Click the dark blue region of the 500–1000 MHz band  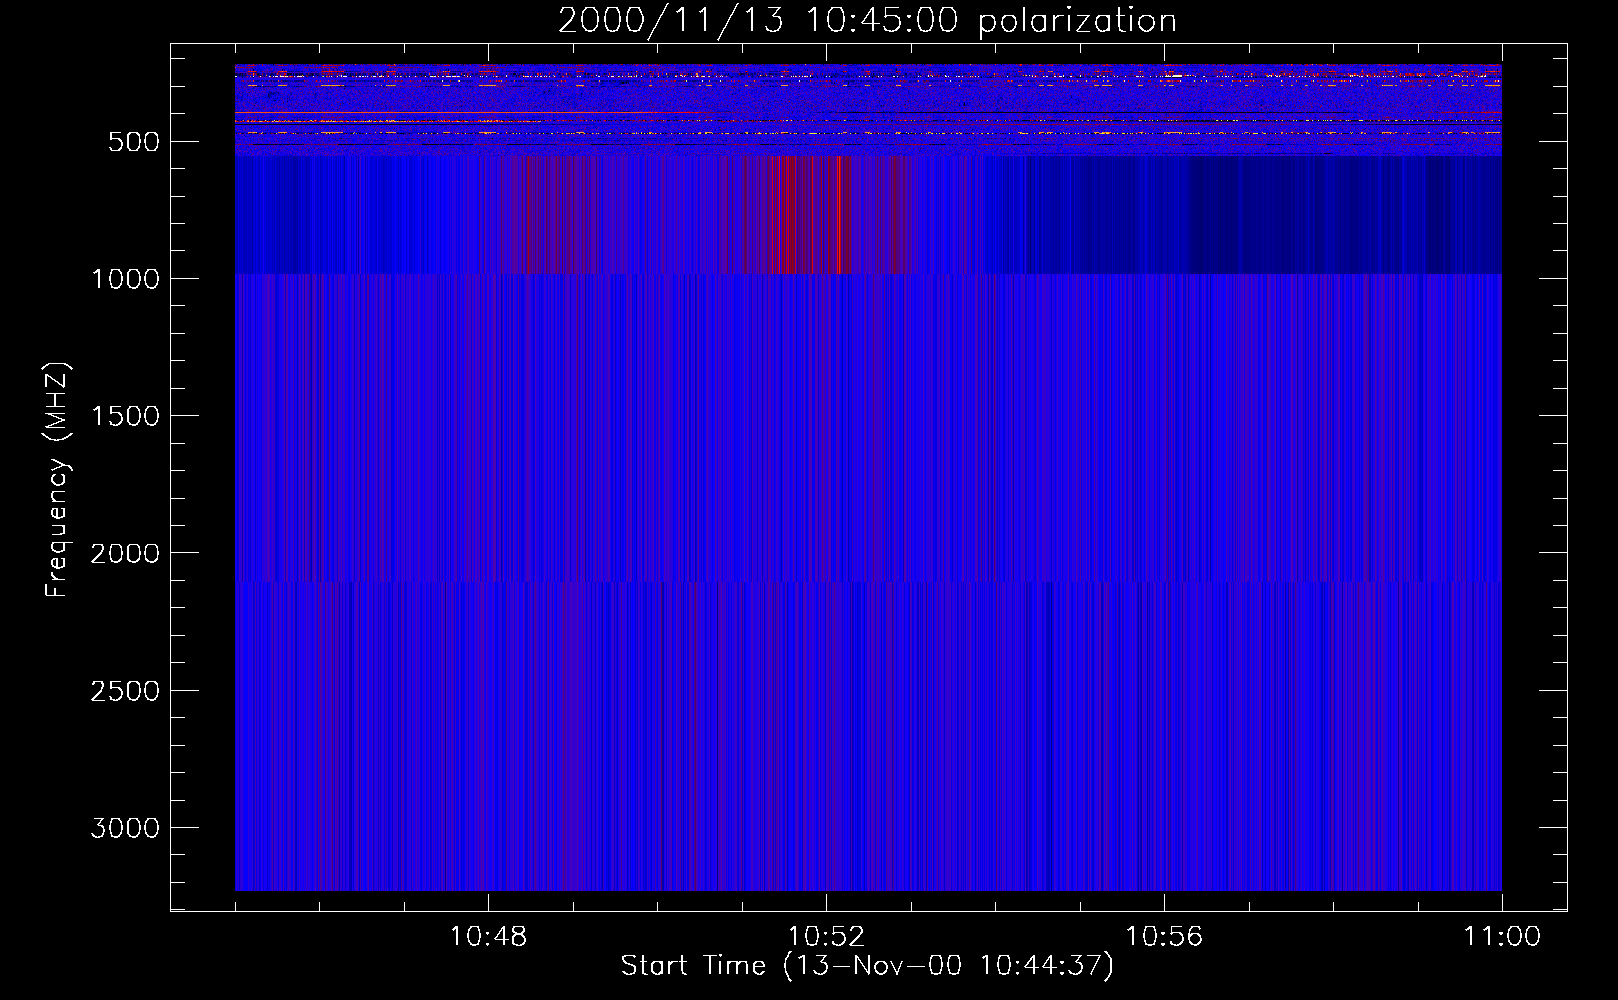pos(1250,215)
